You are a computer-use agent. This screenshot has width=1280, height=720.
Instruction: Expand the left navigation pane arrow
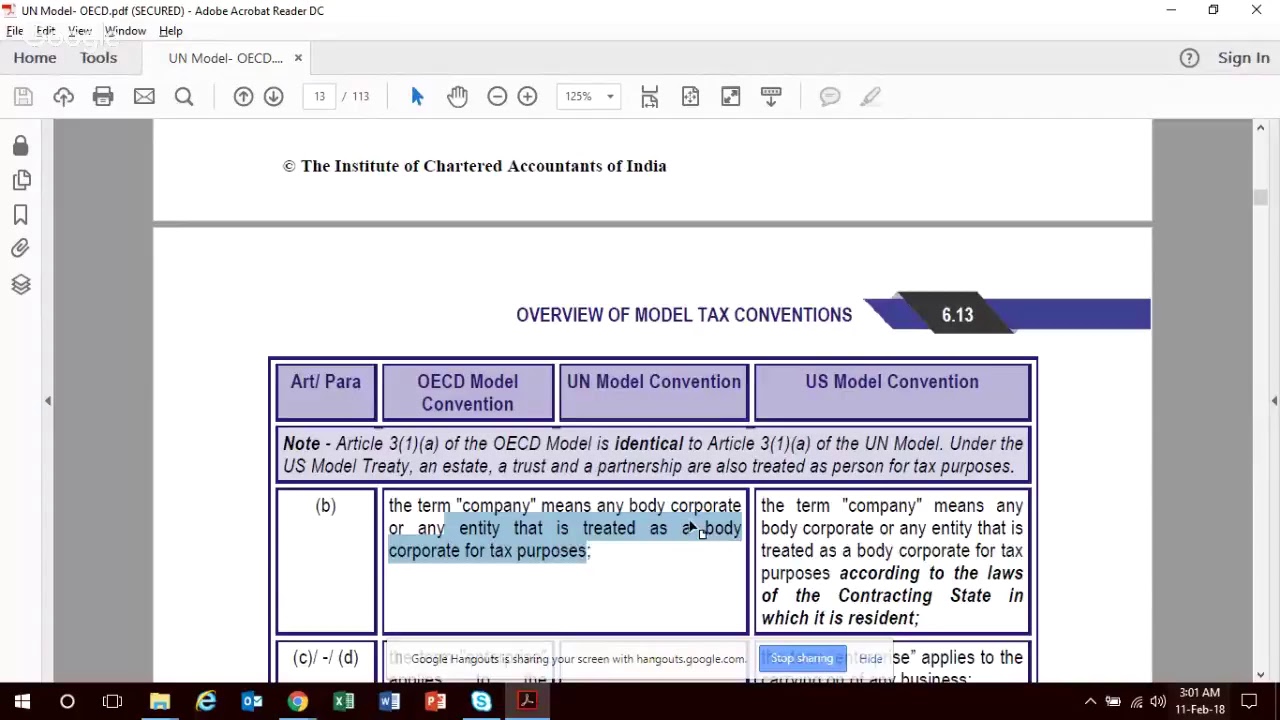point(47,400)
